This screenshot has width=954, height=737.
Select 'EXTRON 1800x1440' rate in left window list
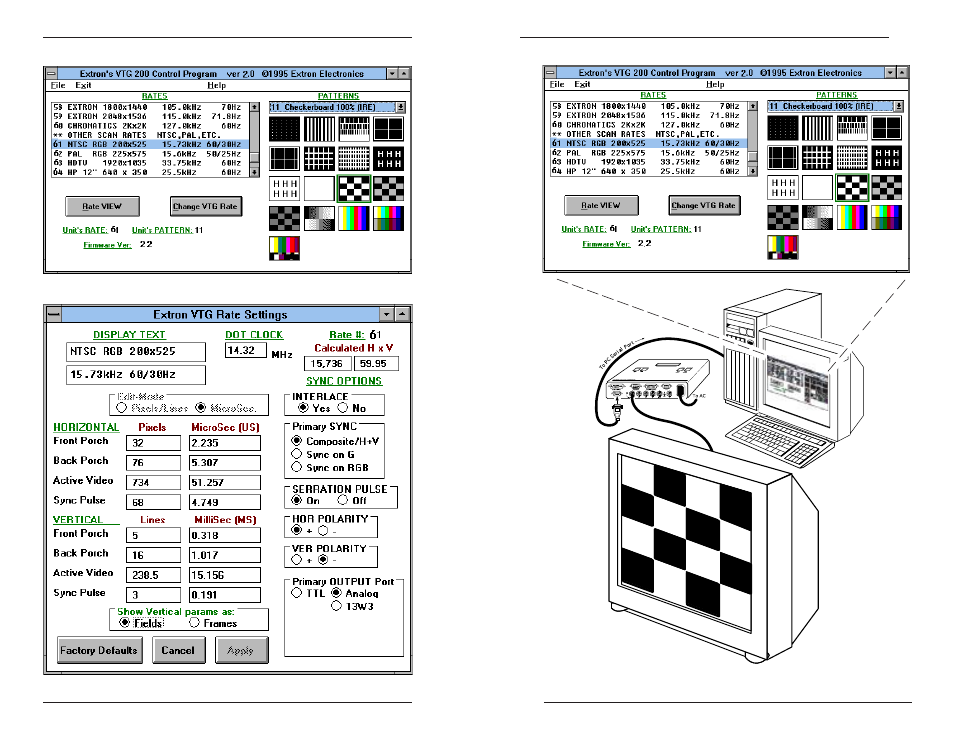150,107
